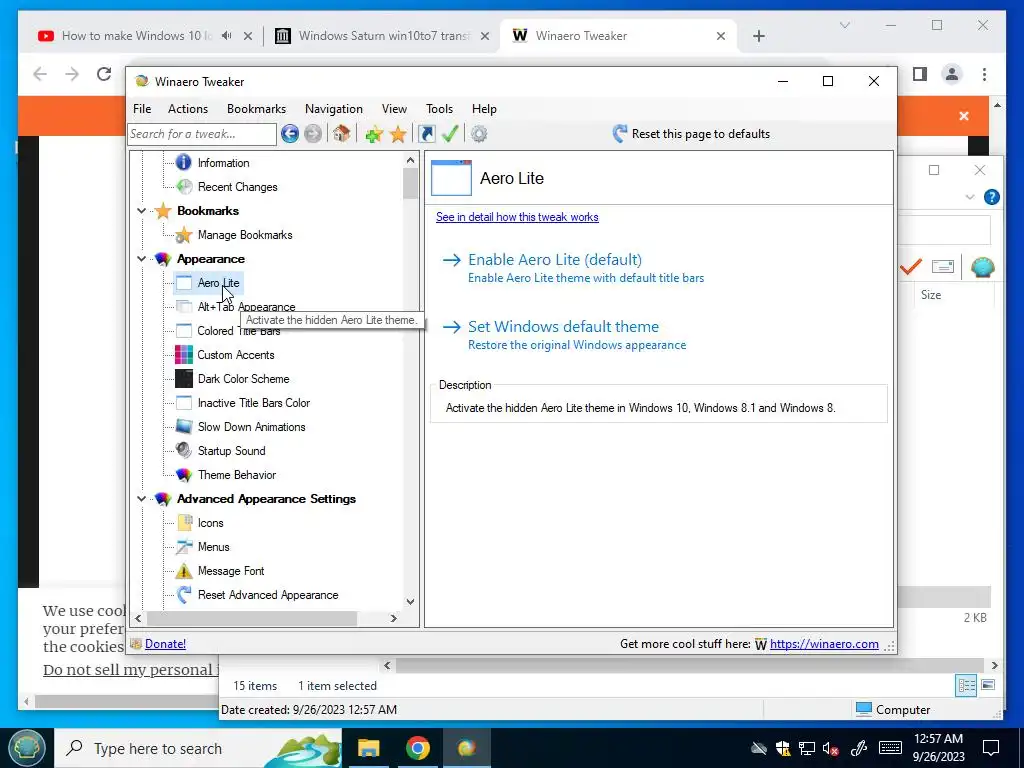
Task: Click the Message Font warning icon
Action: pyautogui.click(x=184, y=571)
